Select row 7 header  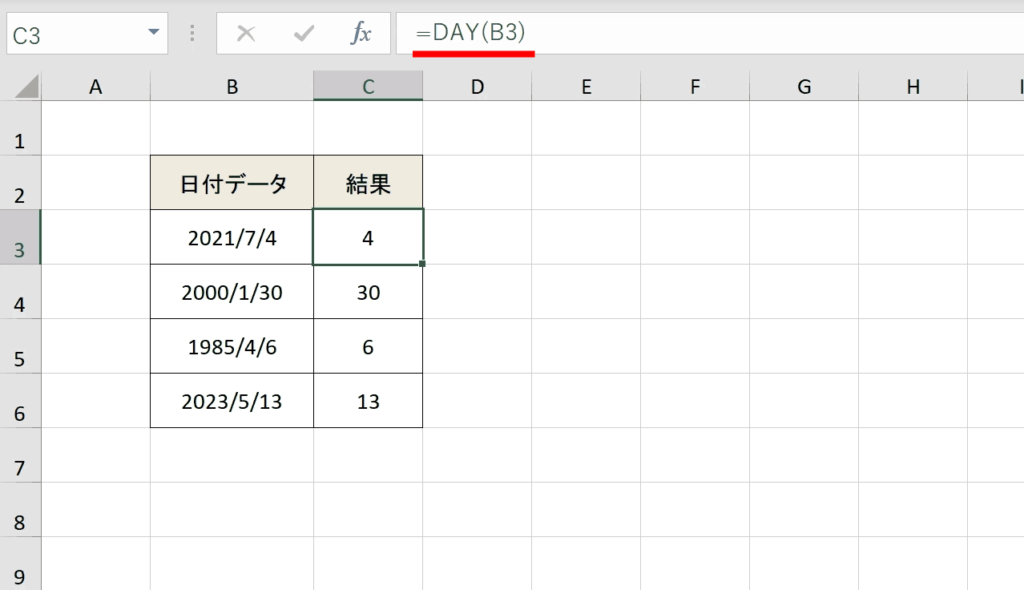pyautogui.click(x=20, y=455)
